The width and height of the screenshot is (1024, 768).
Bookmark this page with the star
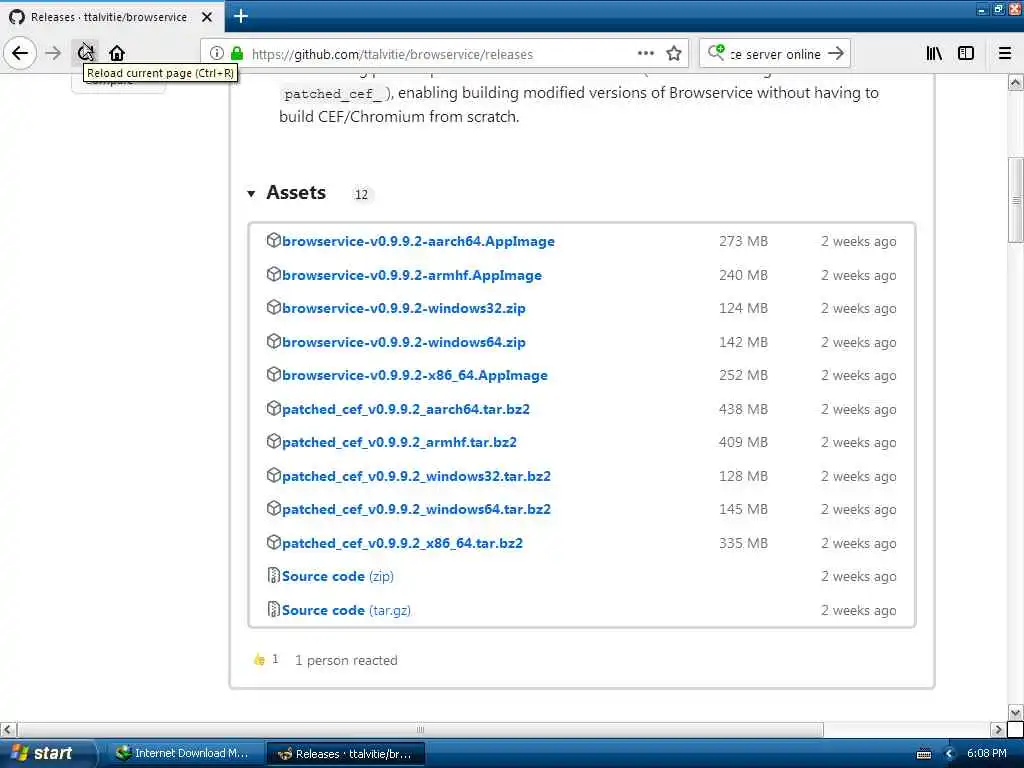[674, 54]
